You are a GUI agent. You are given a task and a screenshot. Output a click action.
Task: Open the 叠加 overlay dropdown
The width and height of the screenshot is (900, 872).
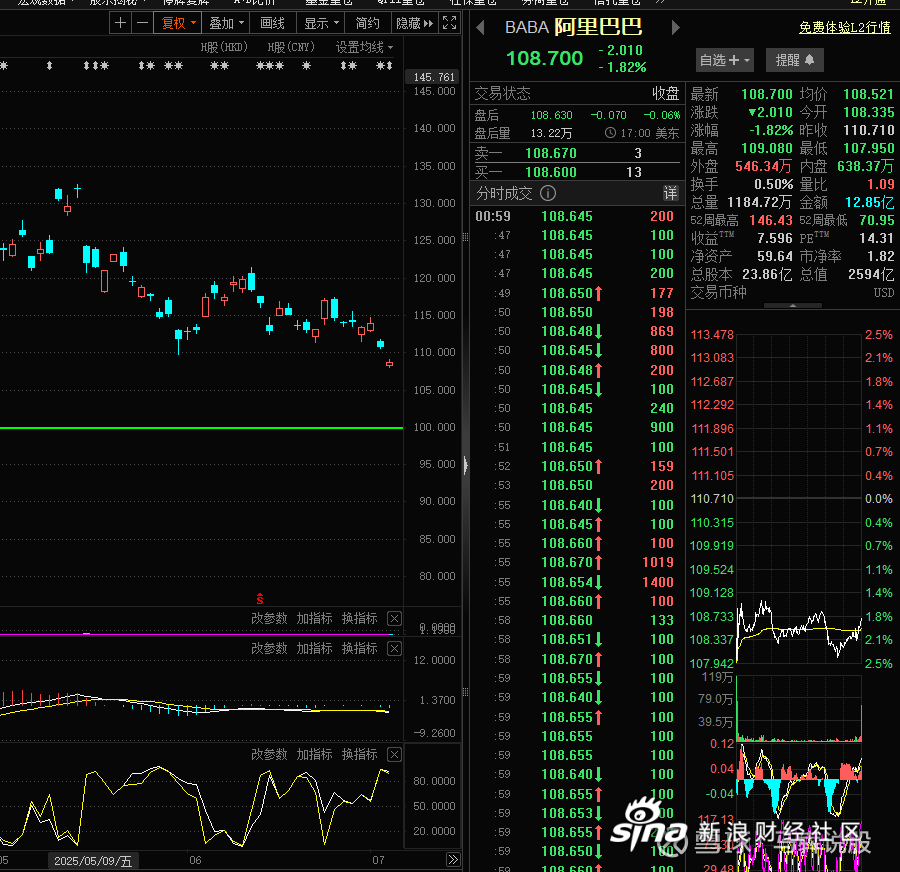click(227, 23)
